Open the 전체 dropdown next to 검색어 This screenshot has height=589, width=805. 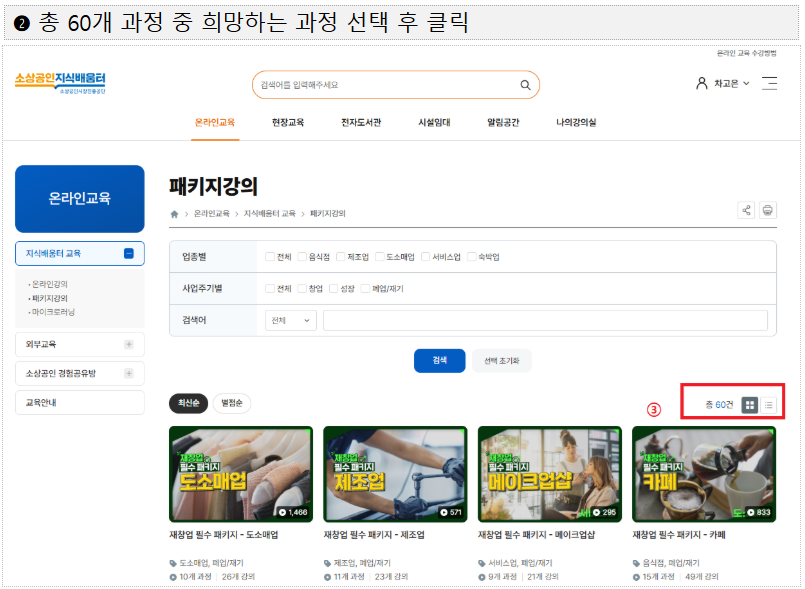pos(289,320)
